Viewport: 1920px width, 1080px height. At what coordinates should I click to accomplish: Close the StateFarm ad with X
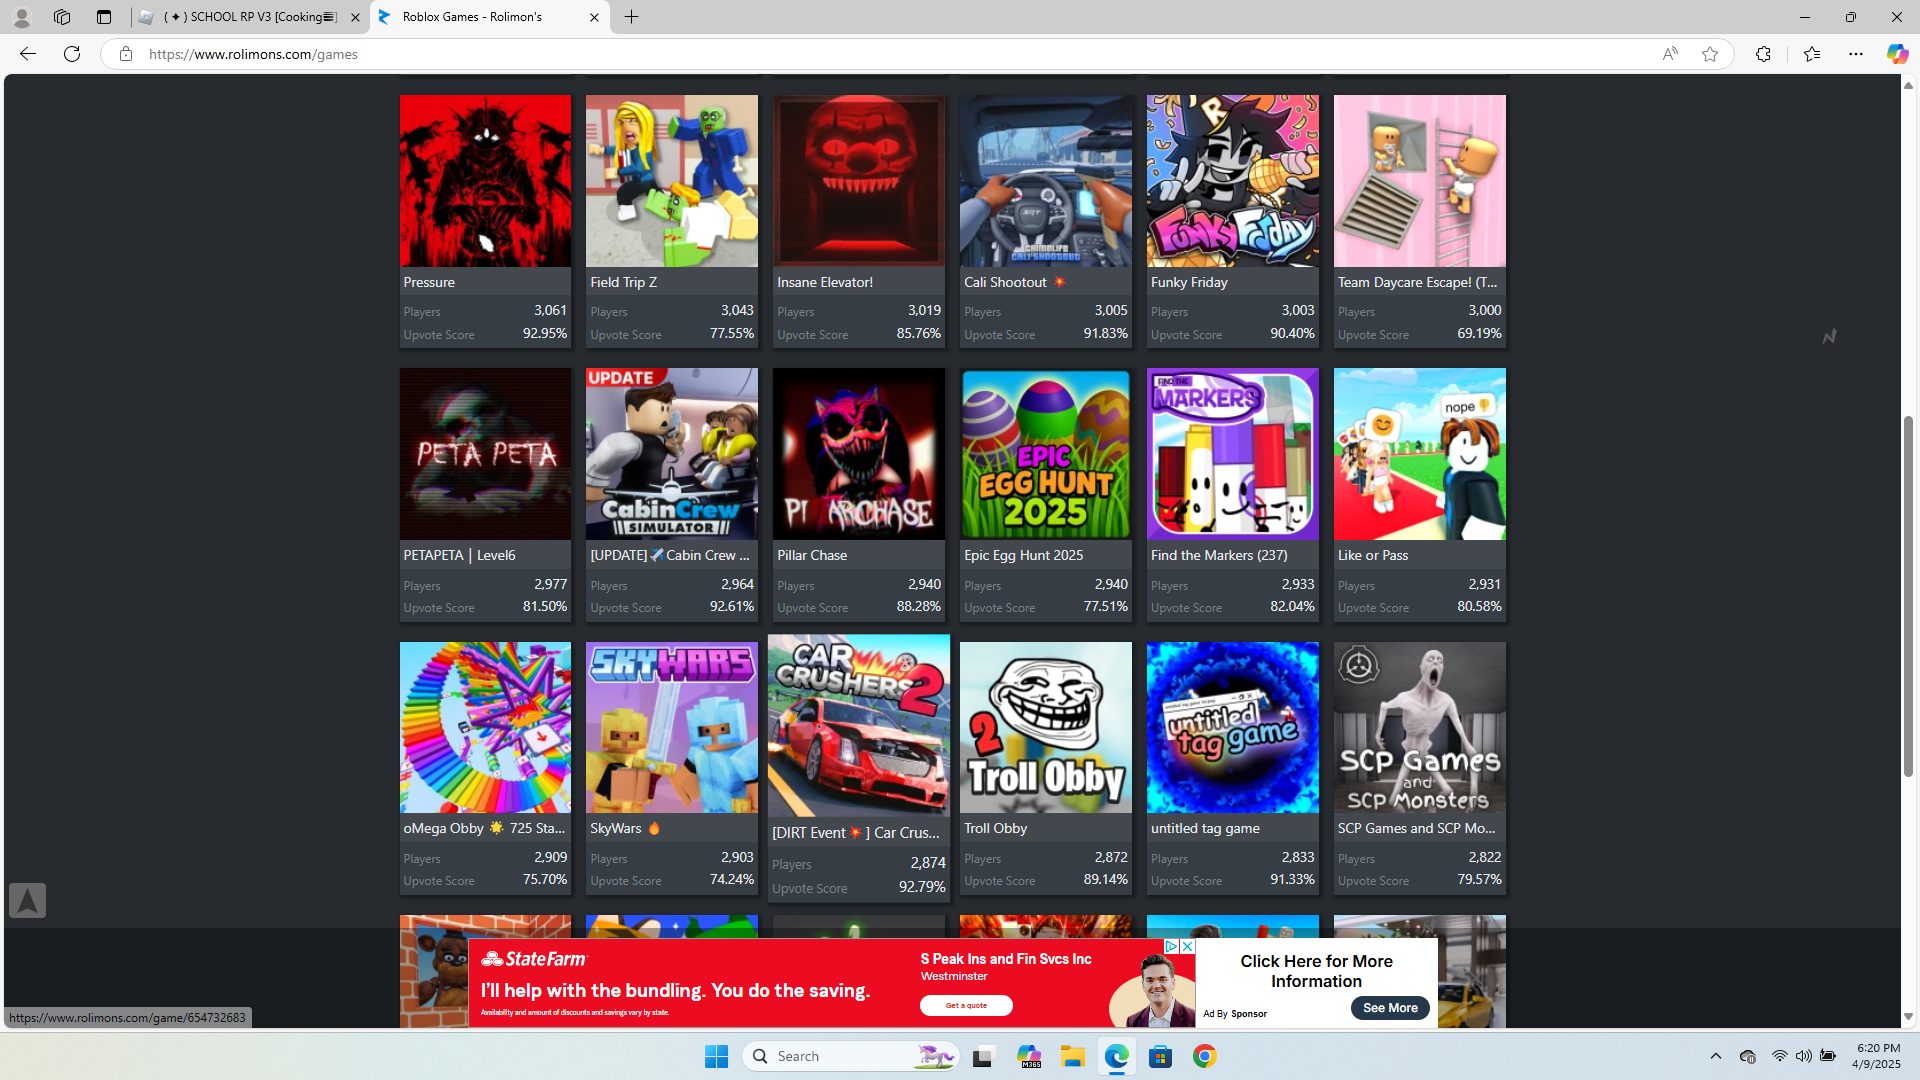(x=1187, y=946)
